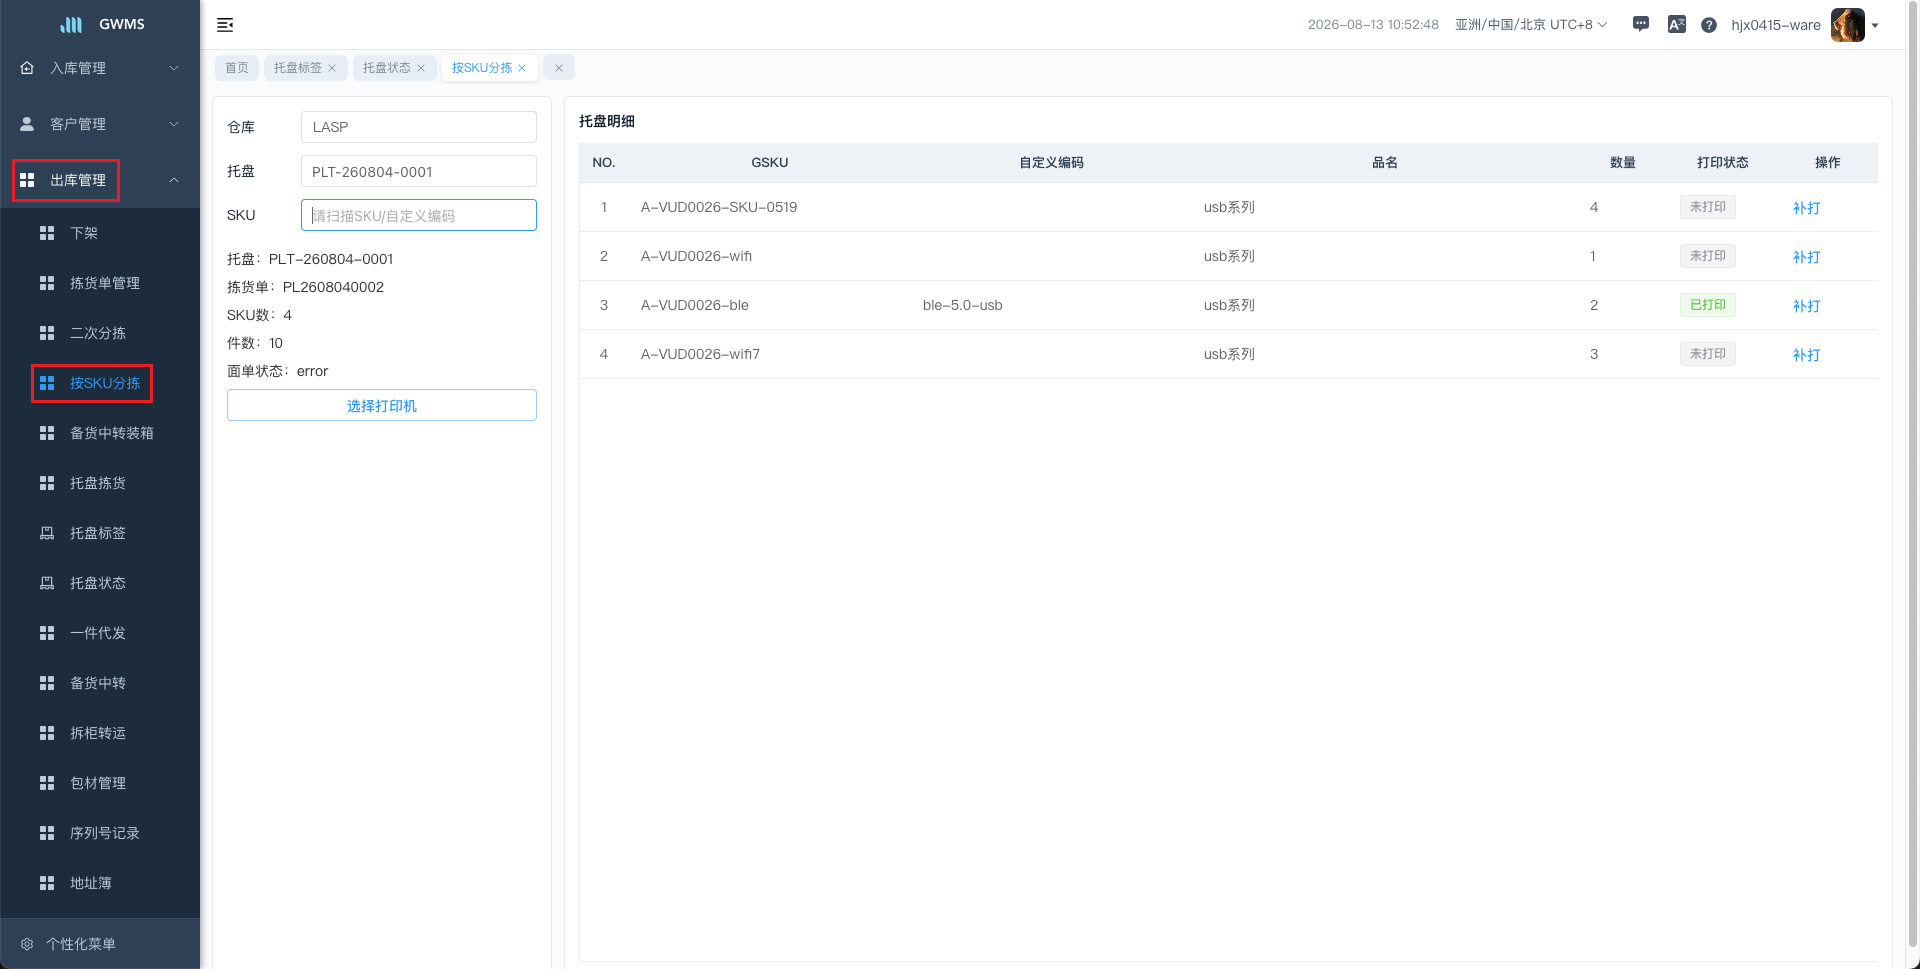This screenshot has height=969, width=1920.
Task: Select 按SKU分拣 in the sidebar
Action: [x=100, y=383]
